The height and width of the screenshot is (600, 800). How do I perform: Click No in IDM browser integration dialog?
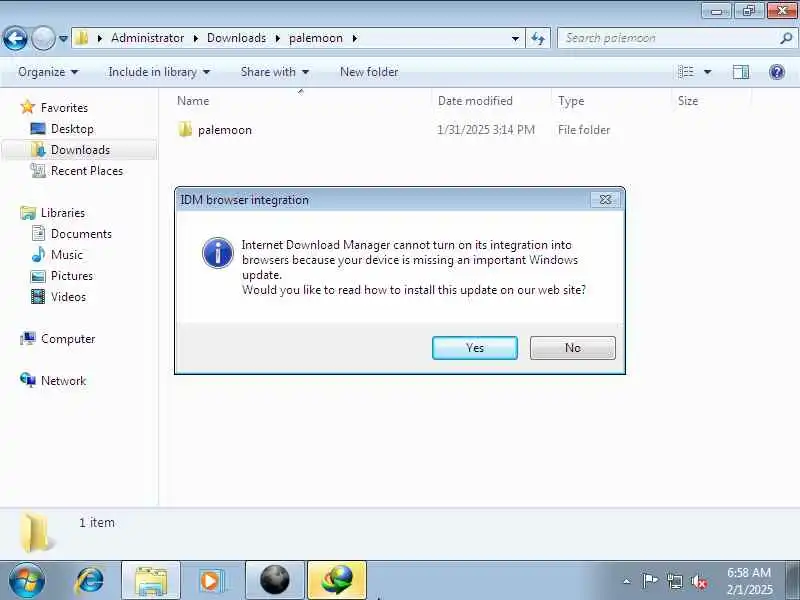pos(572,348)
